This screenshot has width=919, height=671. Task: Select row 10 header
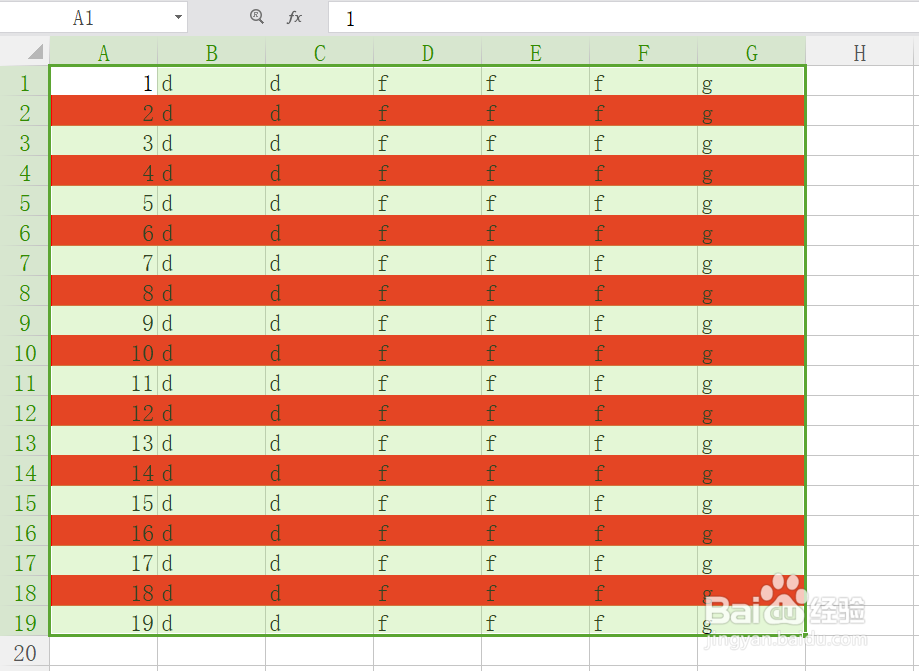coord(25,351)
